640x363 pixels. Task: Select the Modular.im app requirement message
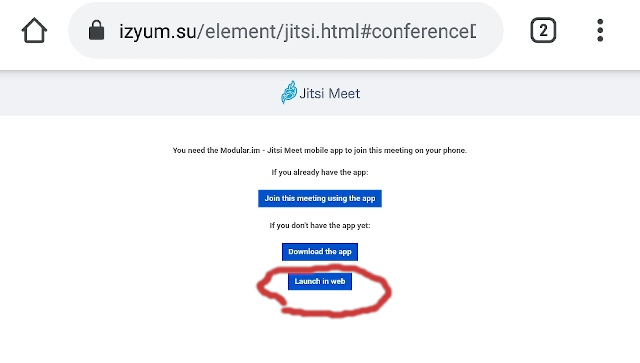(320, 150)
